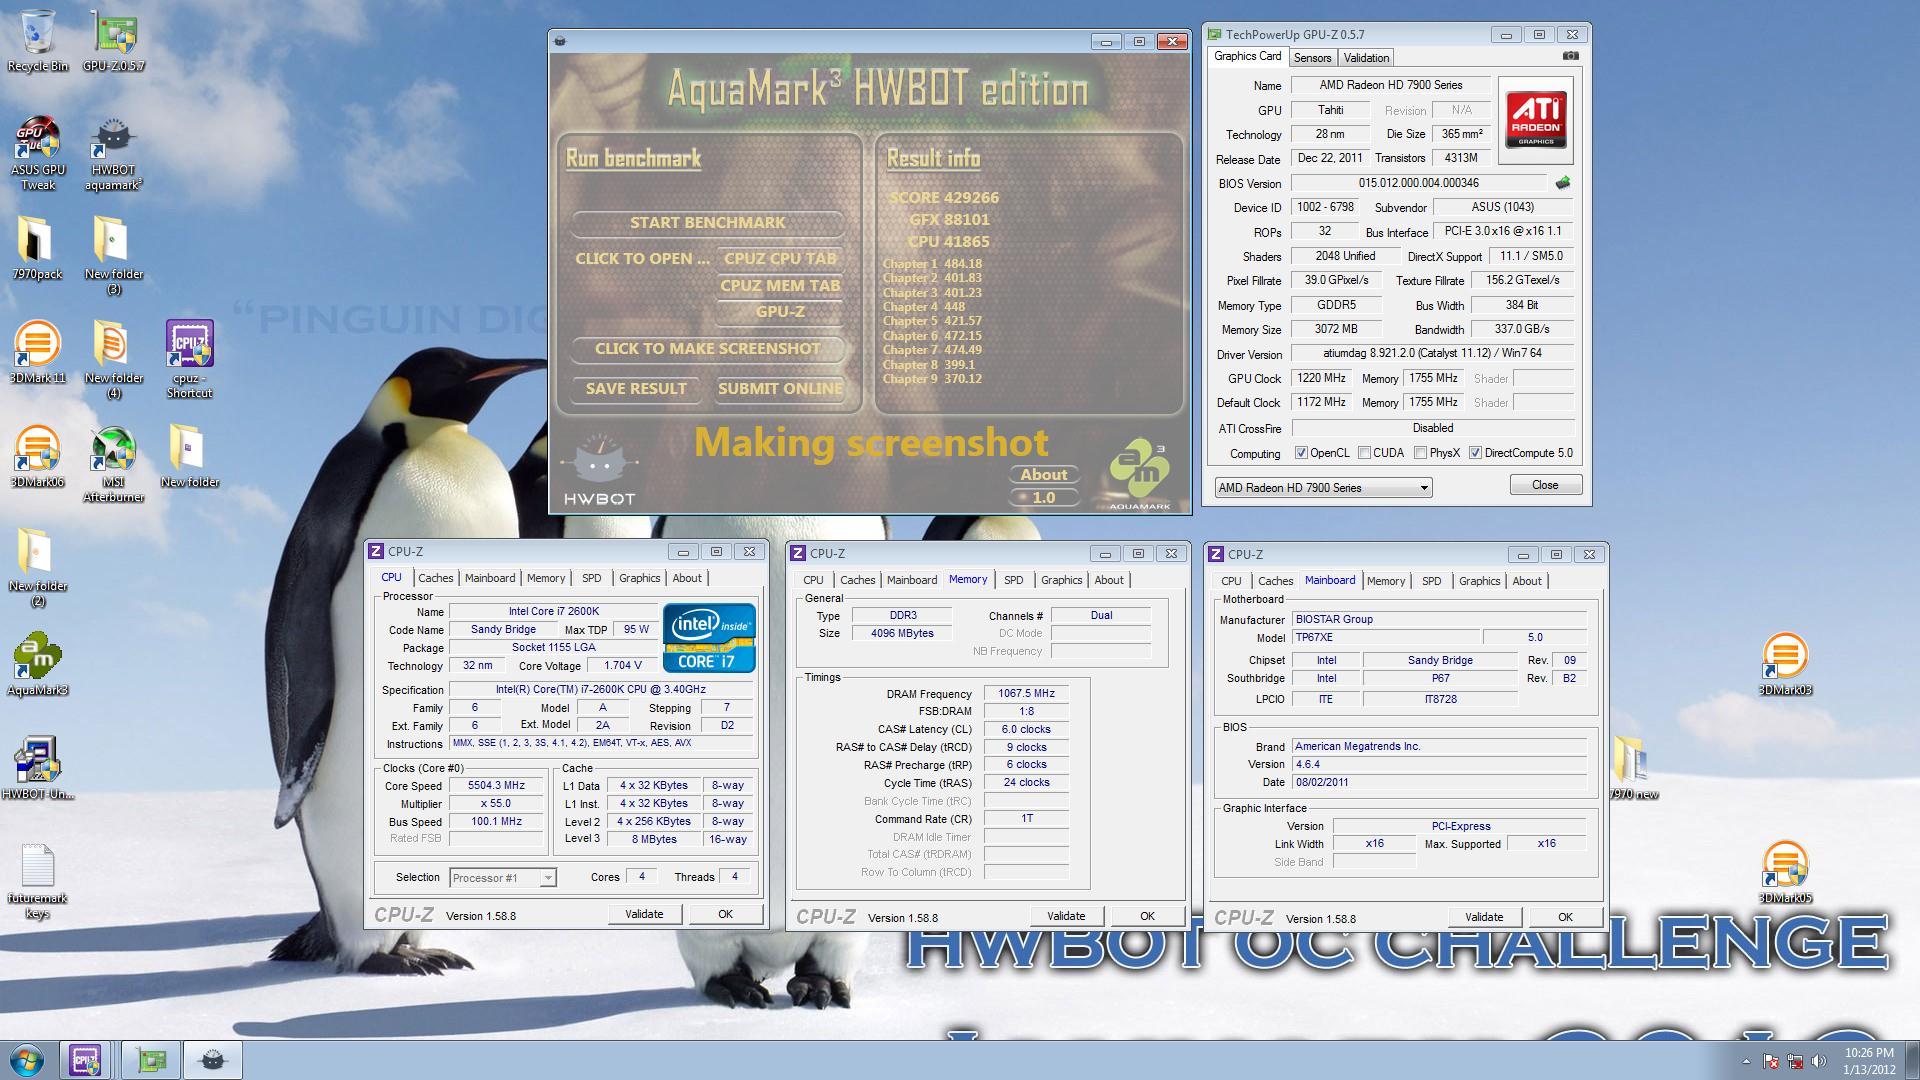Open SPD tab in middle CPU-Z window
Viewport: 1920px width, 1080px height.
(1013, 580)
